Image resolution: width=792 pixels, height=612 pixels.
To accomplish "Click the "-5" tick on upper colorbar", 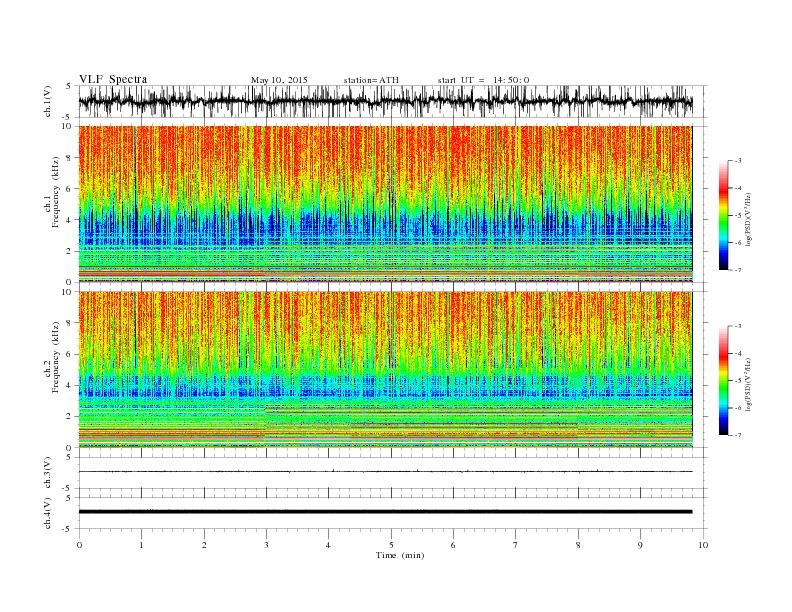I will [738, 216].
